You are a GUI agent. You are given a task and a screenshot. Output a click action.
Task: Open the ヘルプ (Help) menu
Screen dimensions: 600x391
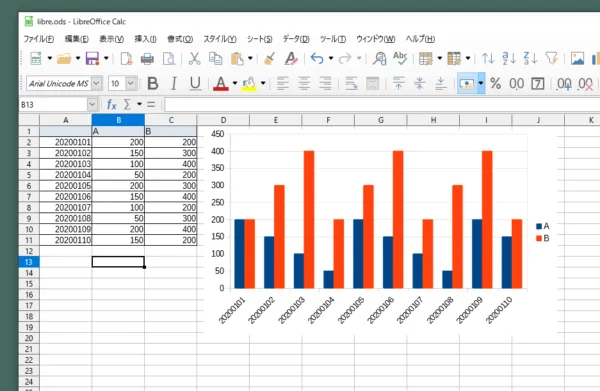tap(420, 39)
